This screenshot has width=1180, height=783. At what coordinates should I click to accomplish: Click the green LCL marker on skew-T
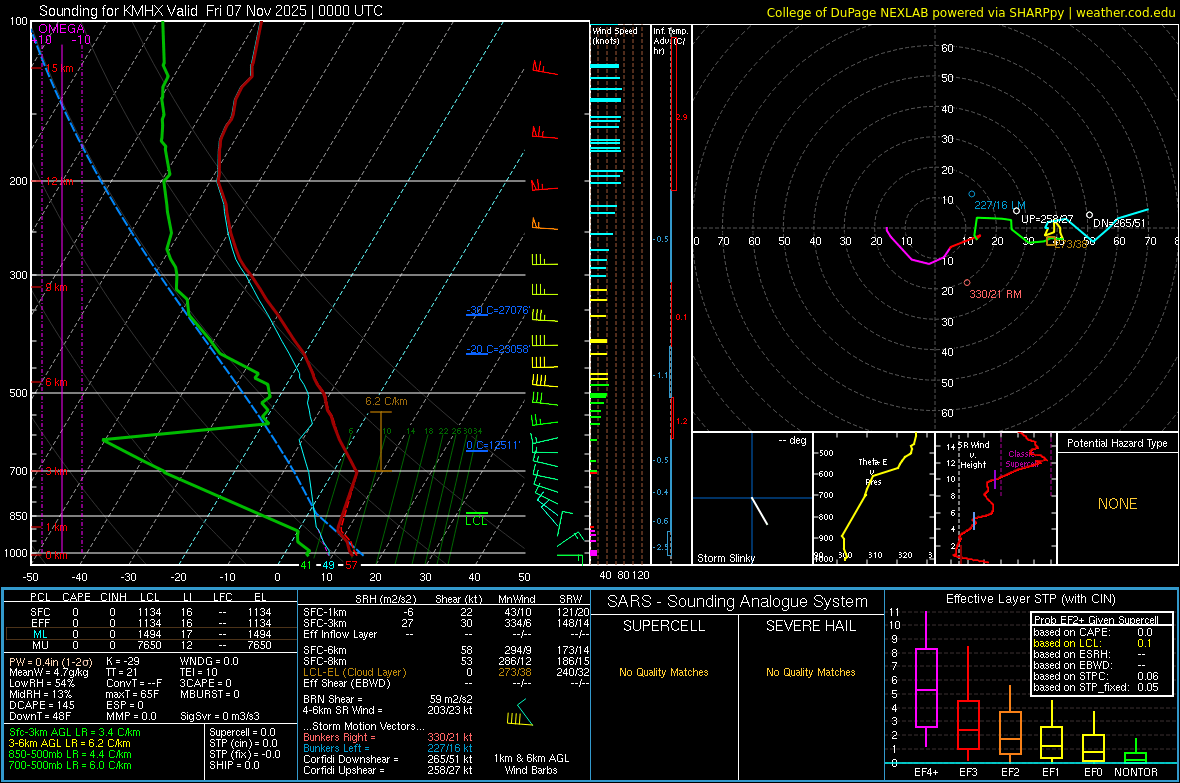pos(476,518)
